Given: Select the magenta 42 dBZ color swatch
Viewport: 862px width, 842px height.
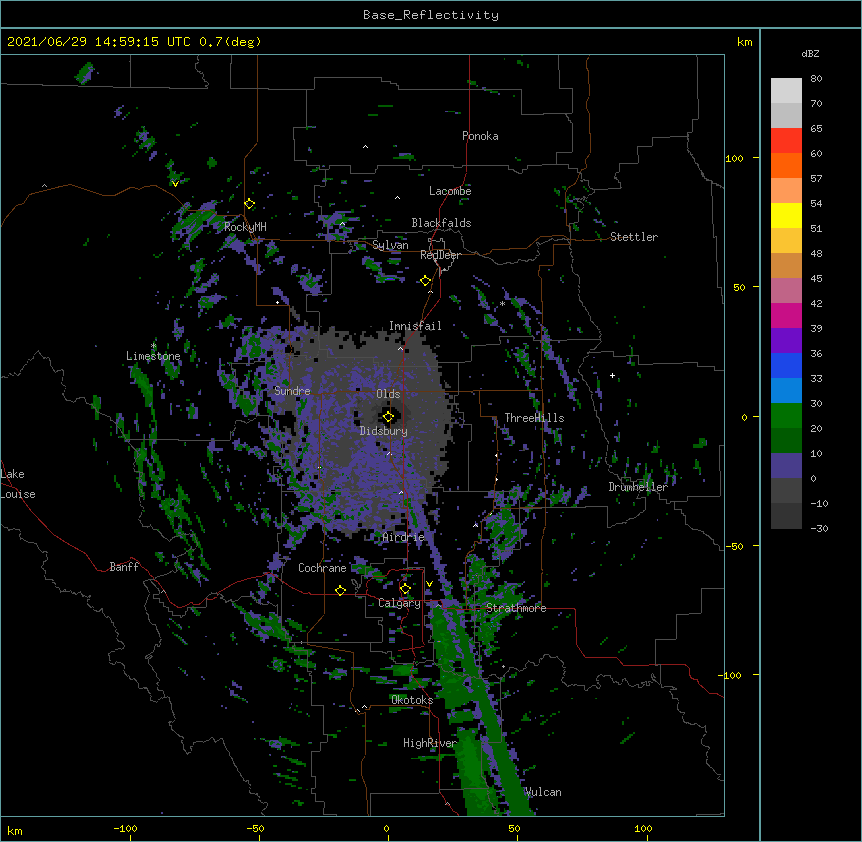Looking at the screenshot, I should (x=786, y=315).
